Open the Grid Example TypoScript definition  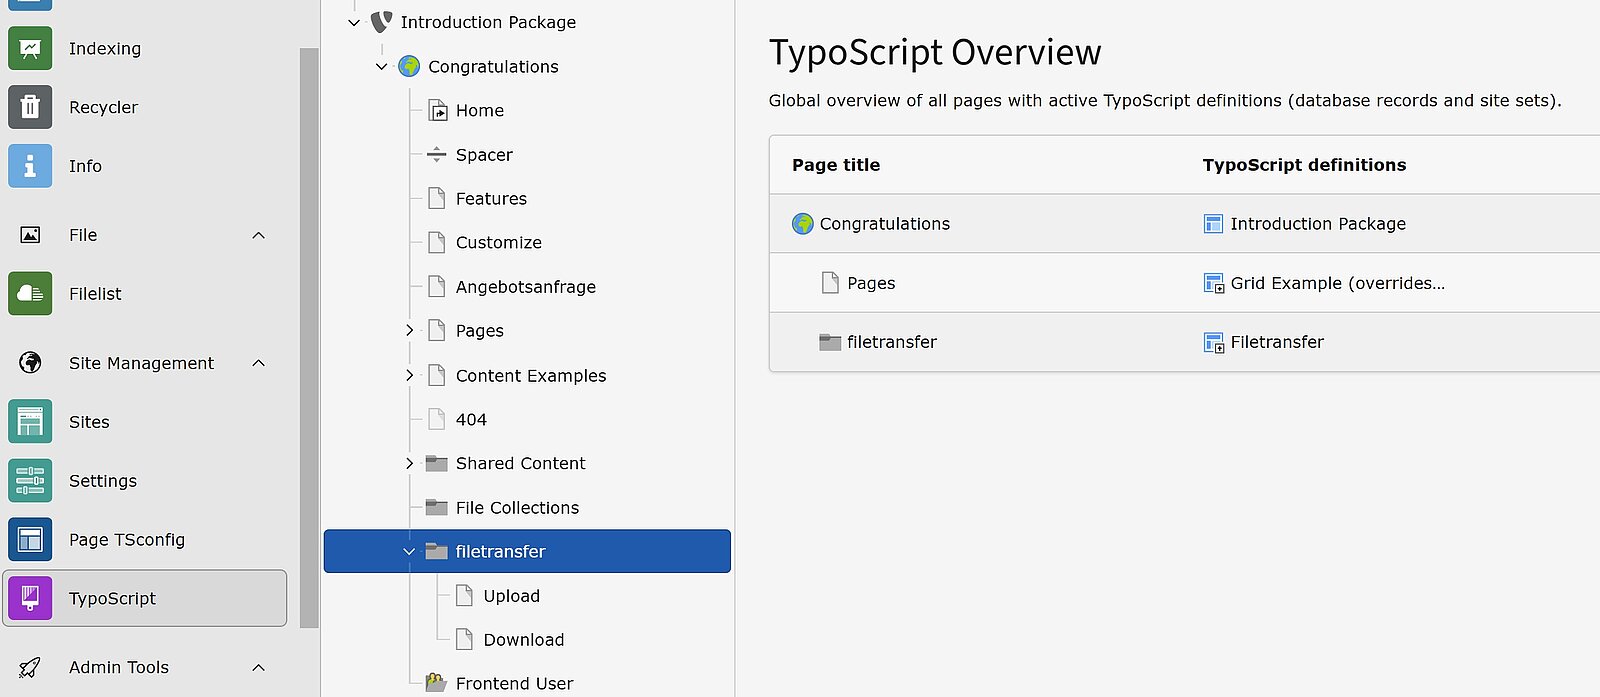(1336, 283)
